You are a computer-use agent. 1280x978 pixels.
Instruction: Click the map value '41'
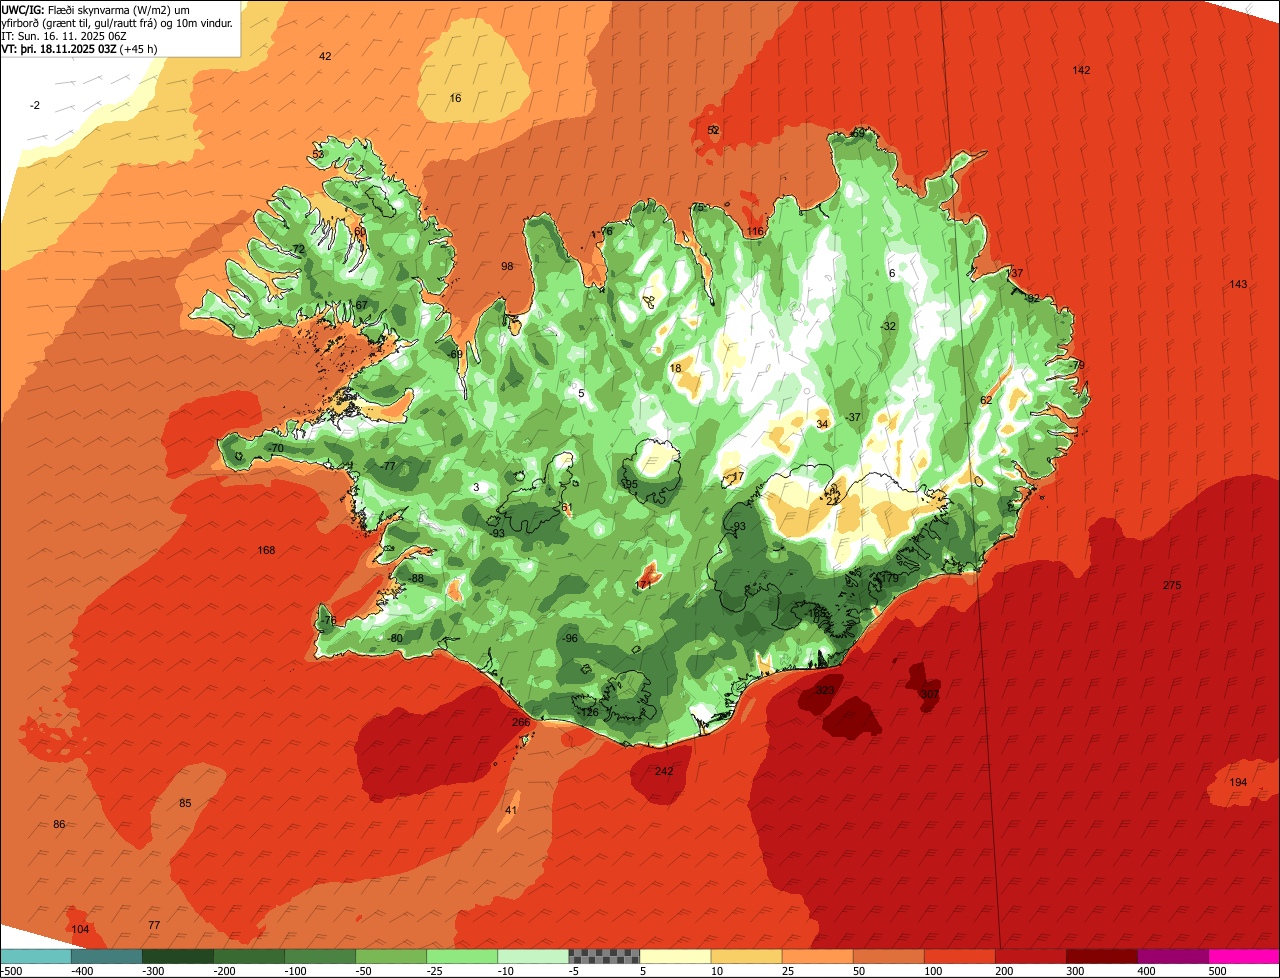(x=511, y=810)
